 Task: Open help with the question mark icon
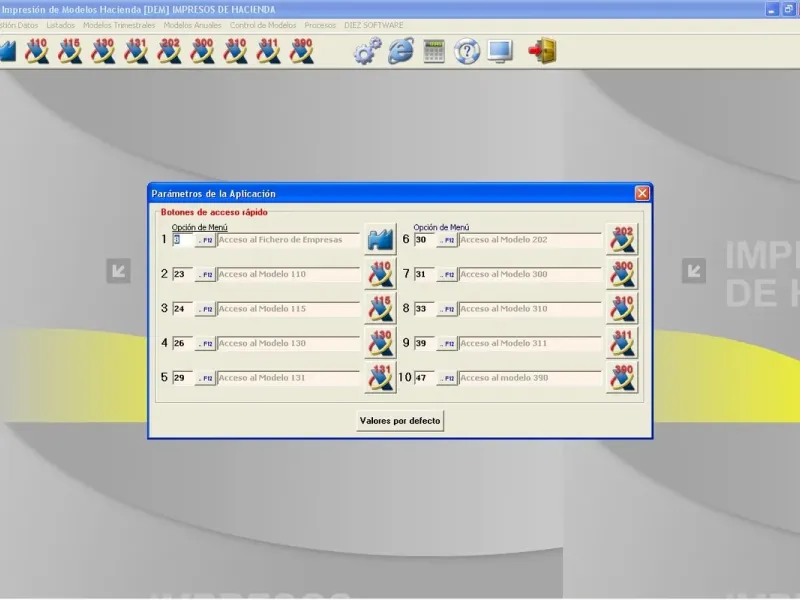click(467, 51)
